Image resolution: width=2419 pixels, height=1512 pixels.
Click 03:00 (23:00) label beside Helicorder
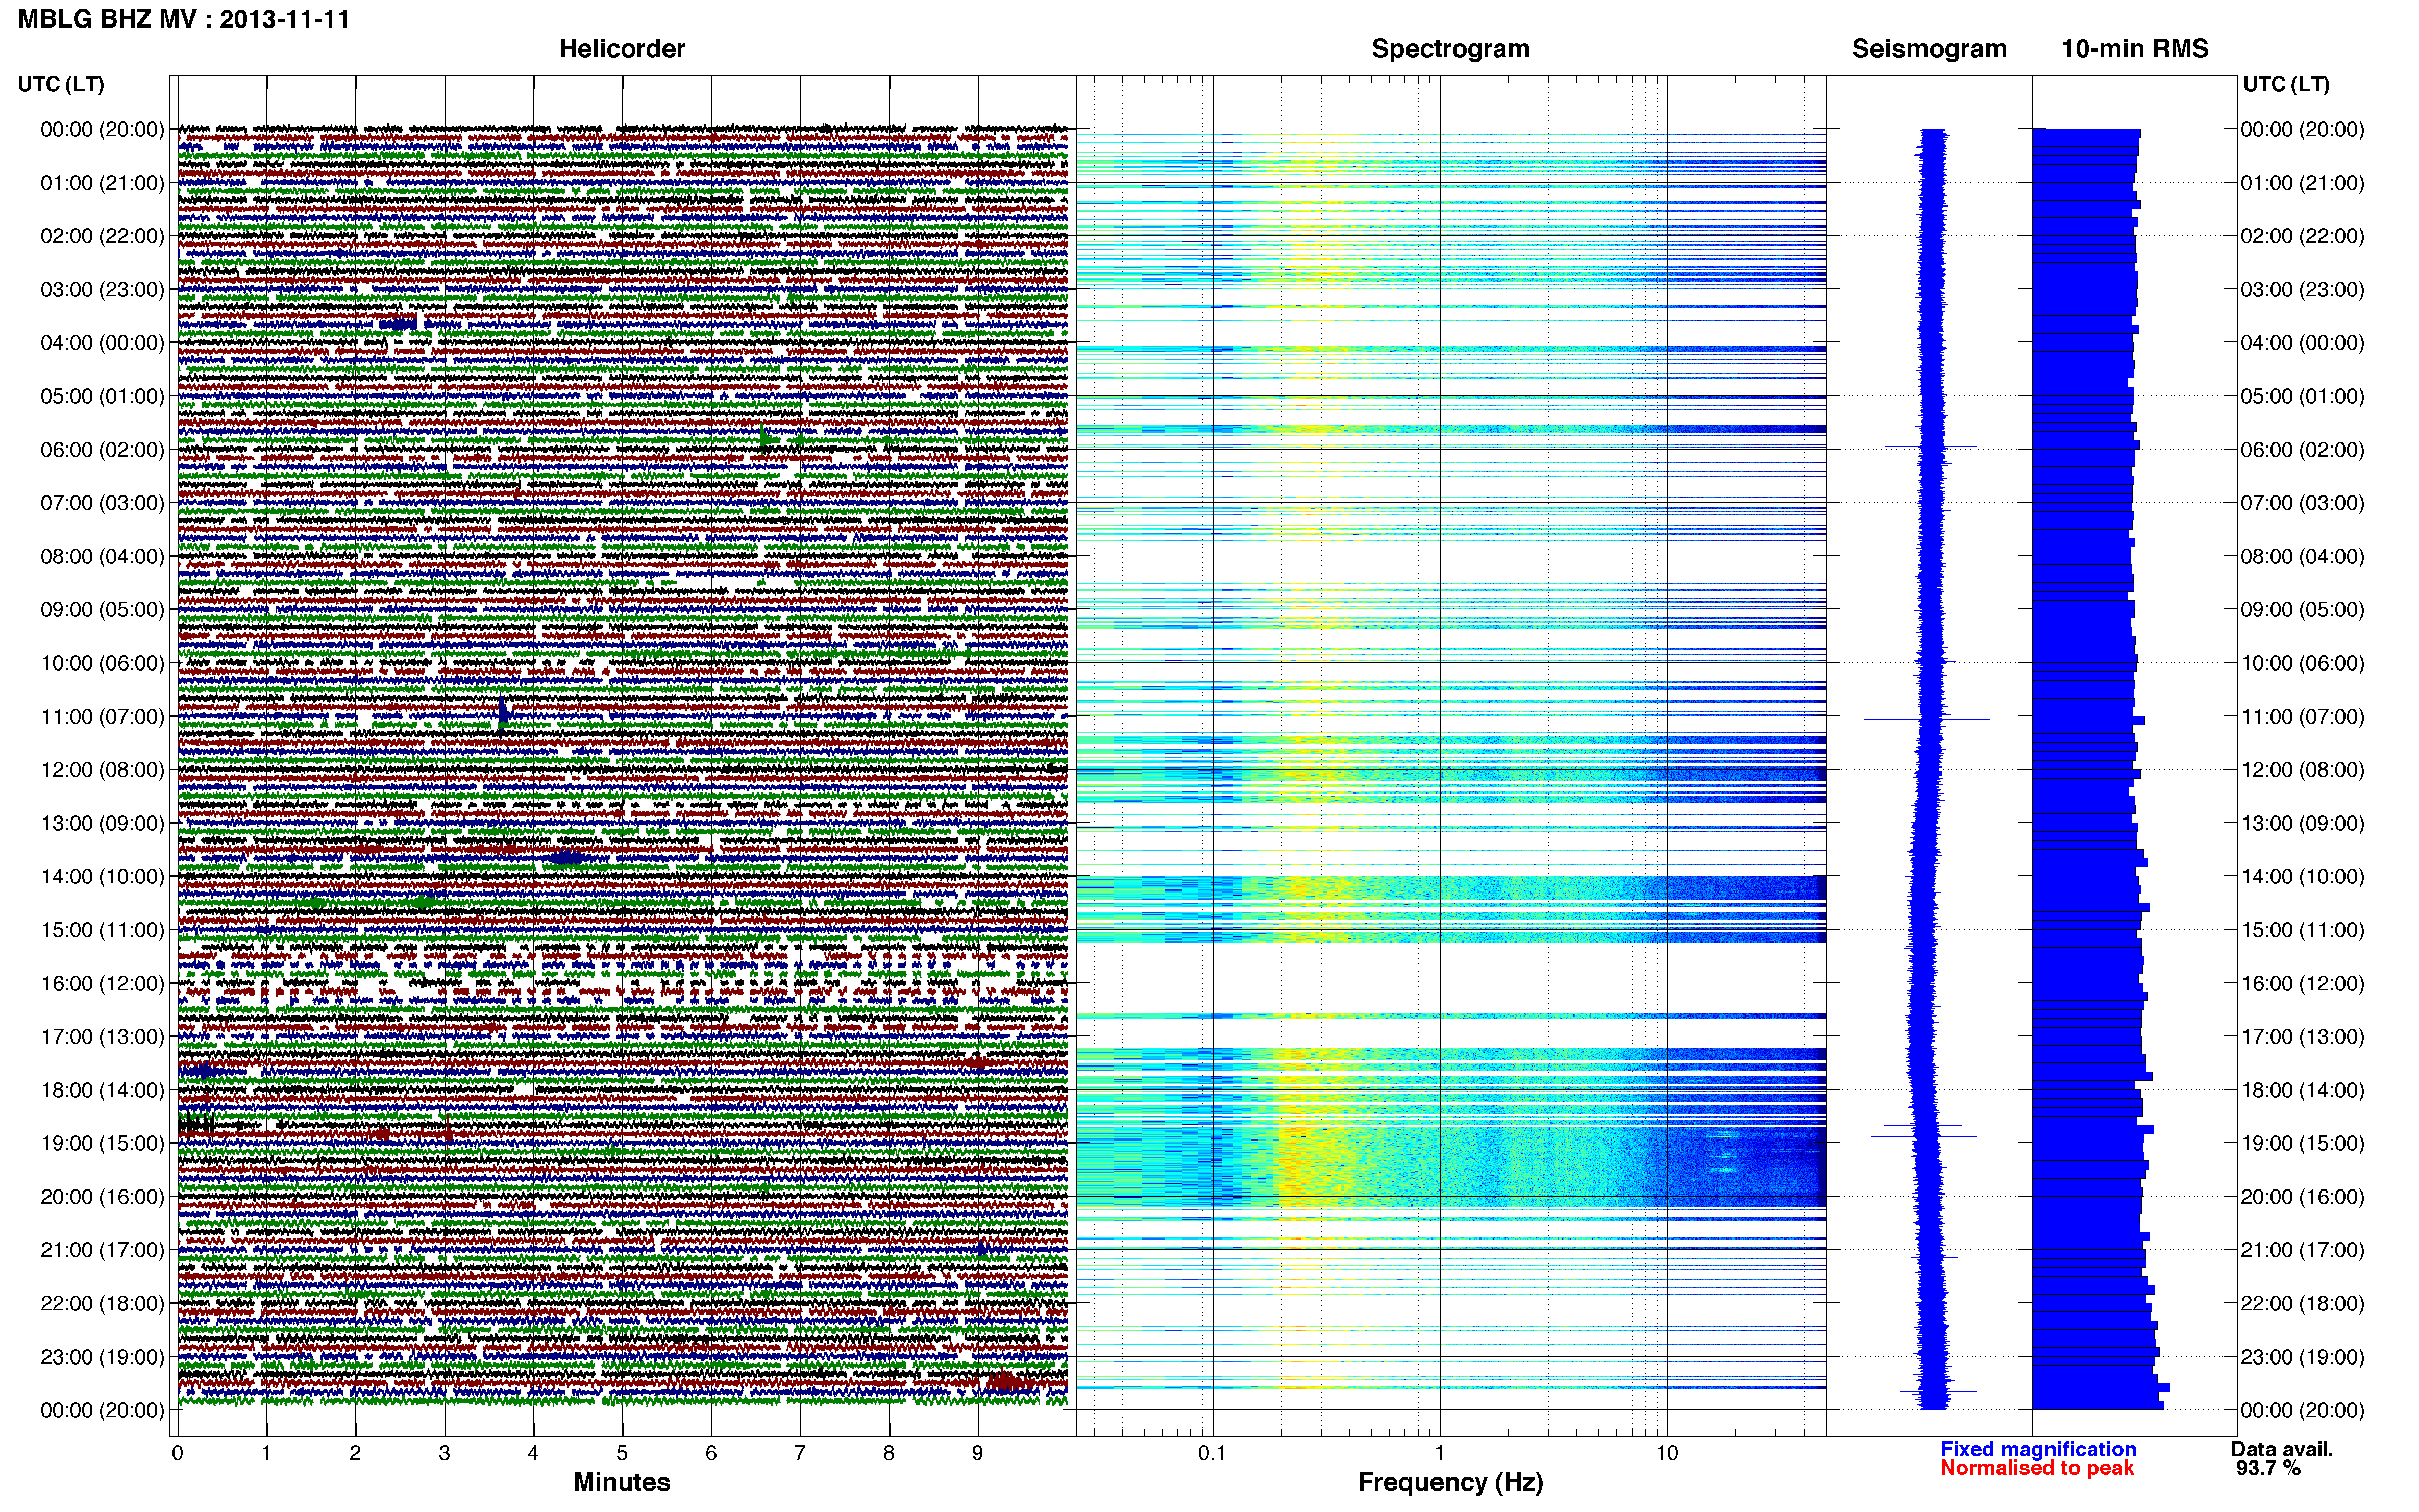(x=102, y=290)
